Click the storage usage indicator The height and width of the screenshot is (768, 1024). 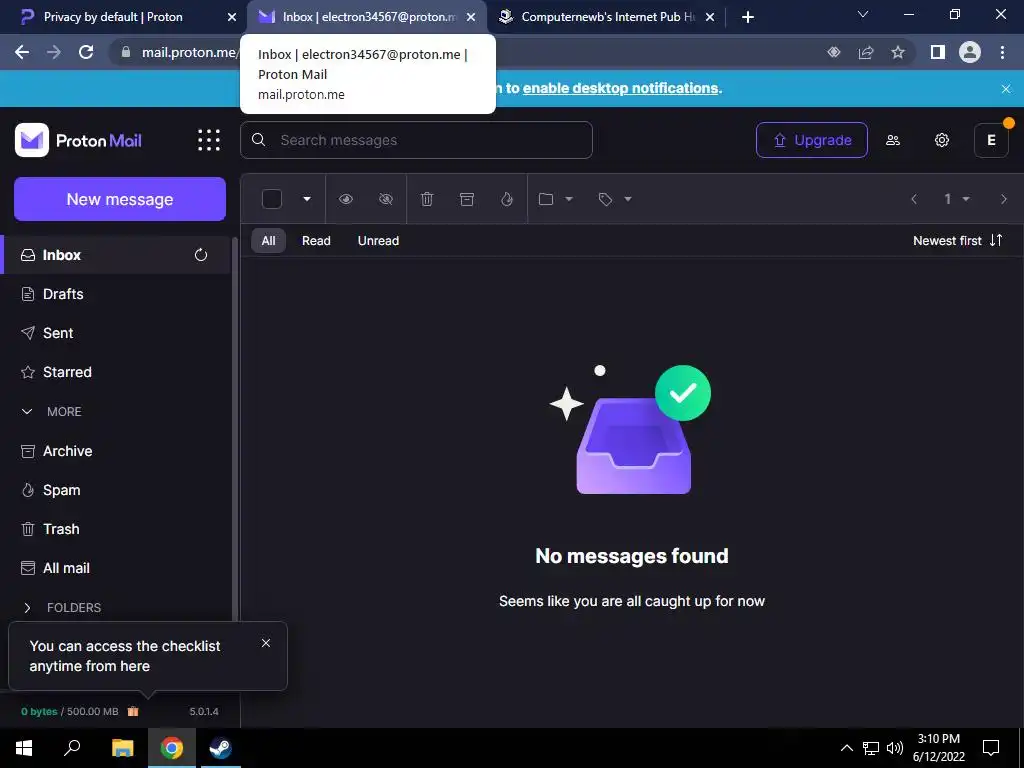click(x=70, y=712)
